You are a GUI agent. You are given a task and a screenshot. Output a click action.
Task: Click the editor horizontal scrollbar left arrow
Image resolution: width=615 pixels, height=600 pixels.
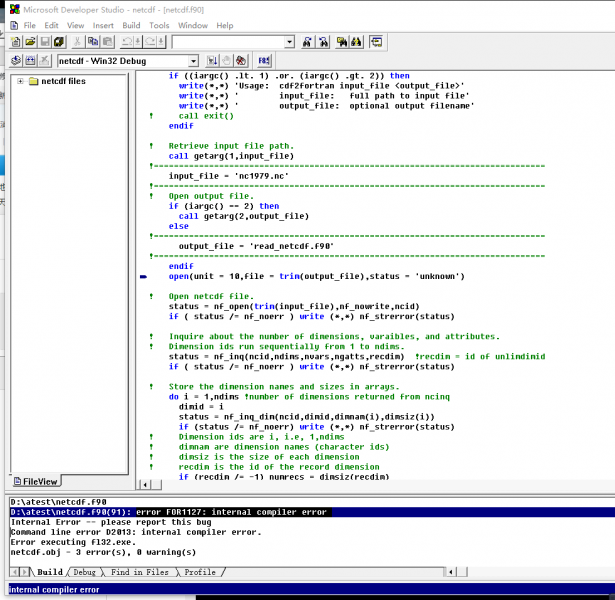pos(143,484)
